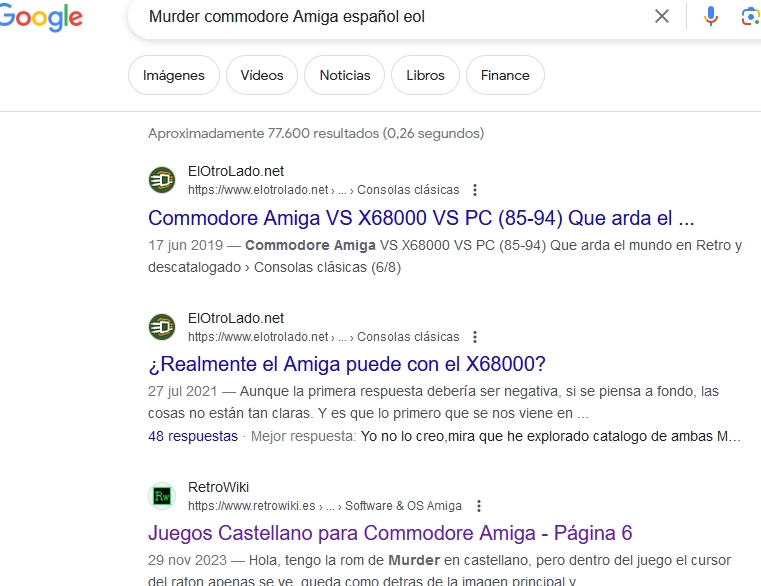761x586 pixels.
Task: Click the ElOtroLado.net name above Commodore Amiga VS
Action: [x=235, y=171]
